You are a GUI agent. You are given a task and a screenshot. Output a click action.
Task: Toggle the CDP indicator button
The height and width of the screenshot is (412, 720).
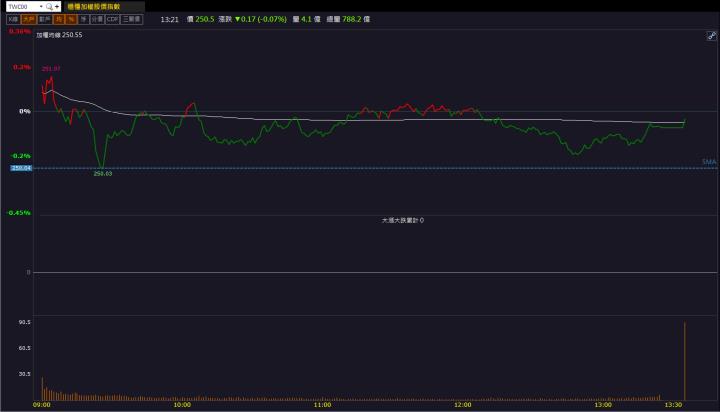click(x=112, y=19)
